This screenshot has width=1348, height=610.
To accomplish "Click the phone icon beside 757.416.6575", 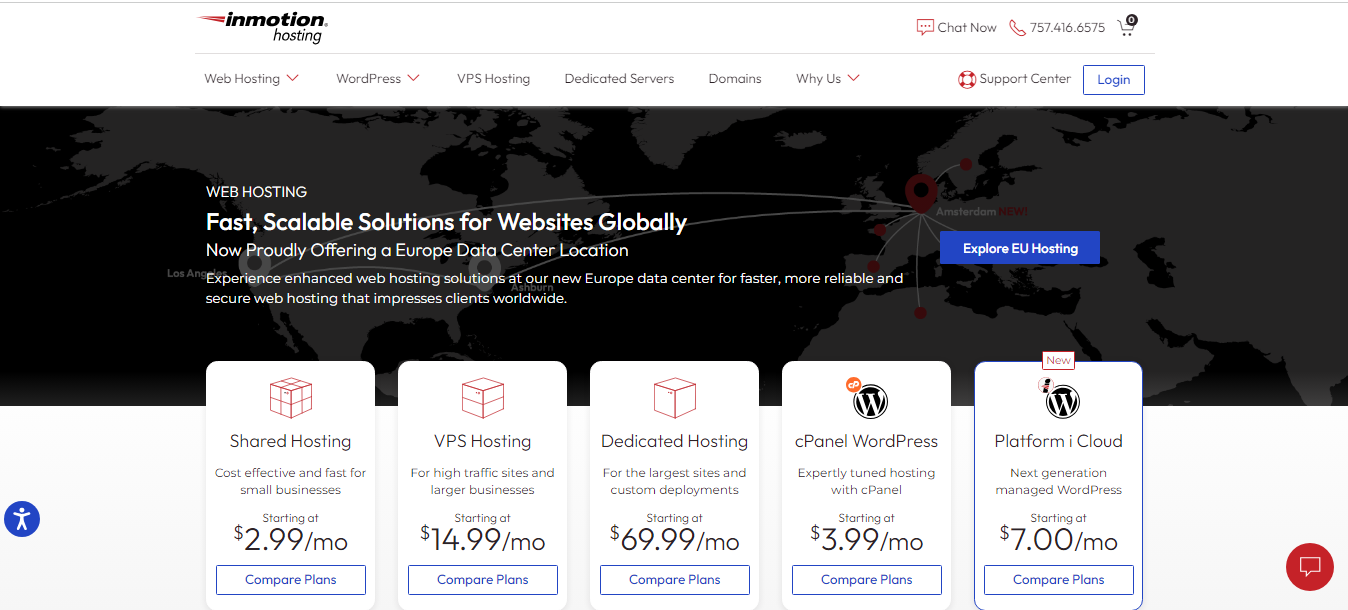I will (1017, 28).
